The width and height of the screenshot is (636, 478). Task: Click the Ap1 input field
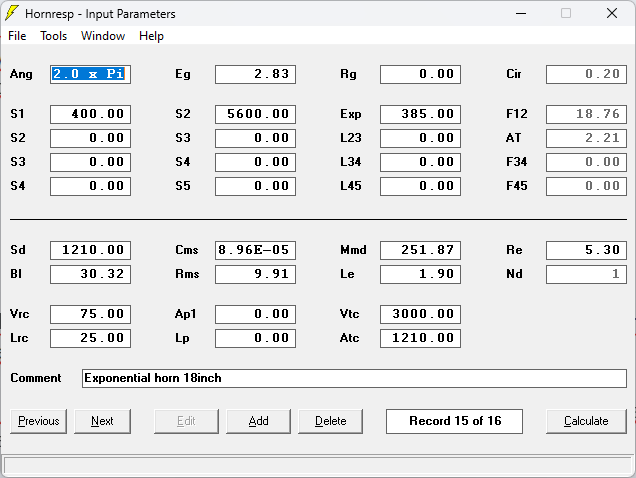pyautogui.click(x=256, y=314)
